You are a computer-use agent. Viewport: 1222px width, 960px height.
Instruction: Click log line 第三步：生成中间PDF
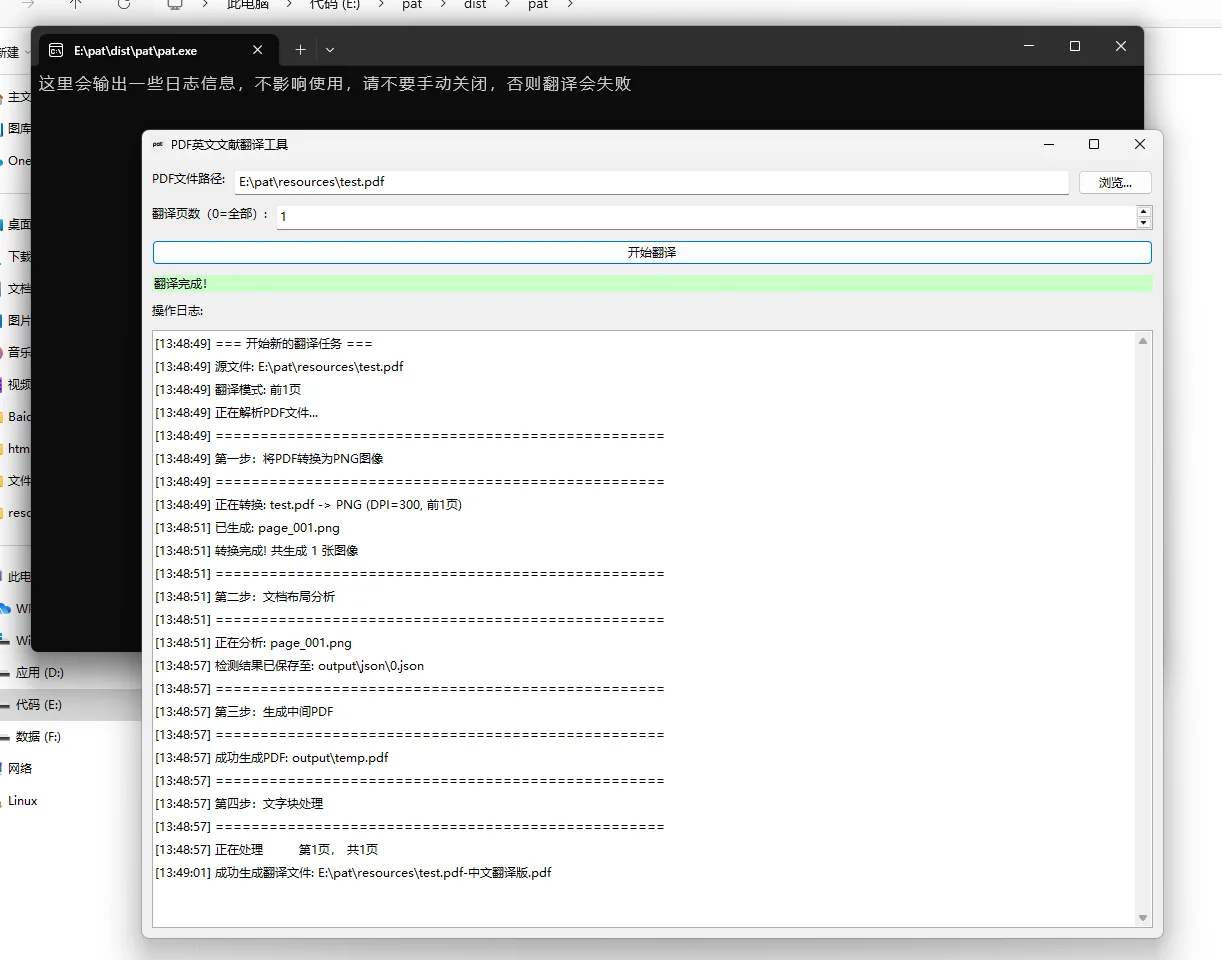point(244,712)
